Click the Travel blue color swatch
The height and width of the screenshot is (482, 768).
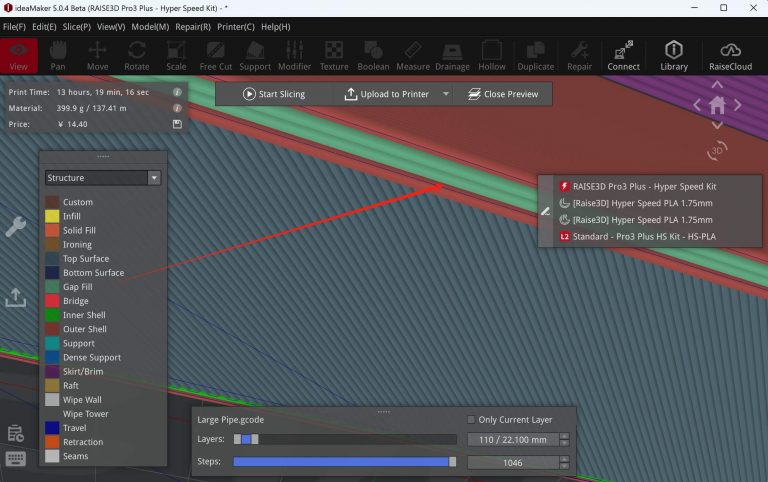click(52, 428)
